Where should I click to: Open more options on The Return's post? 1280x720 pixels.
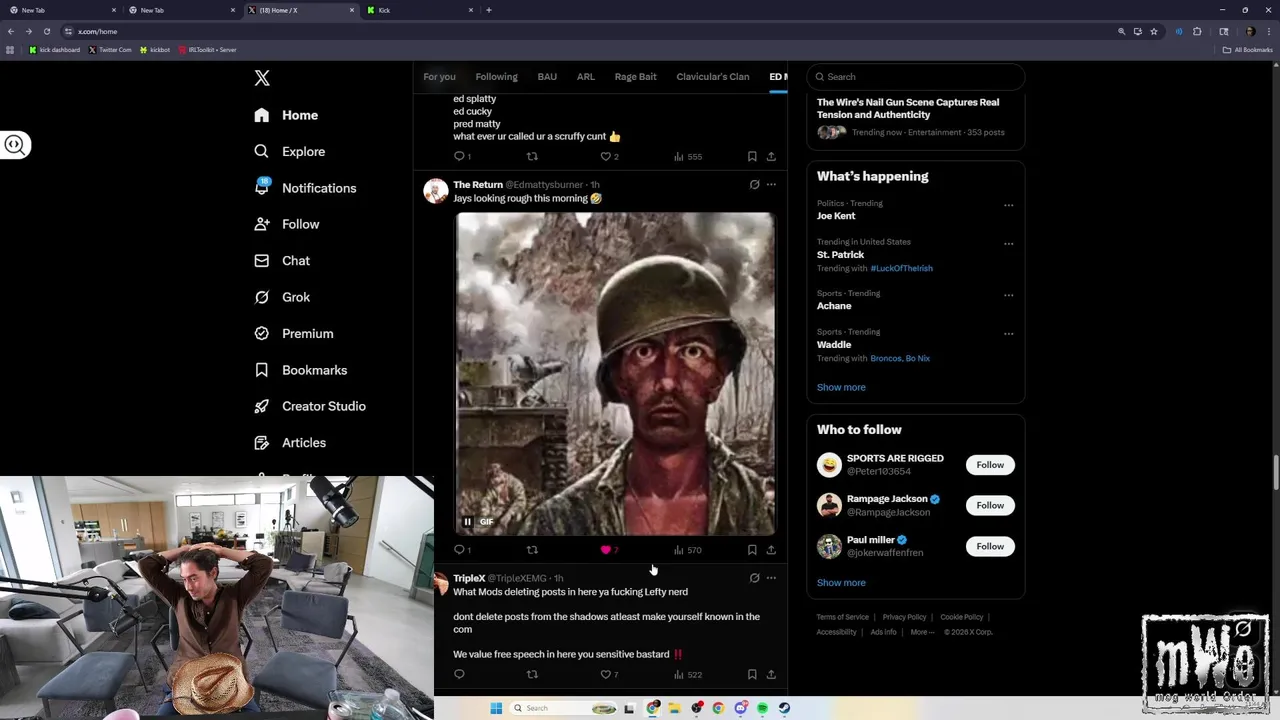pyautogui.click(x=771, y=185)
